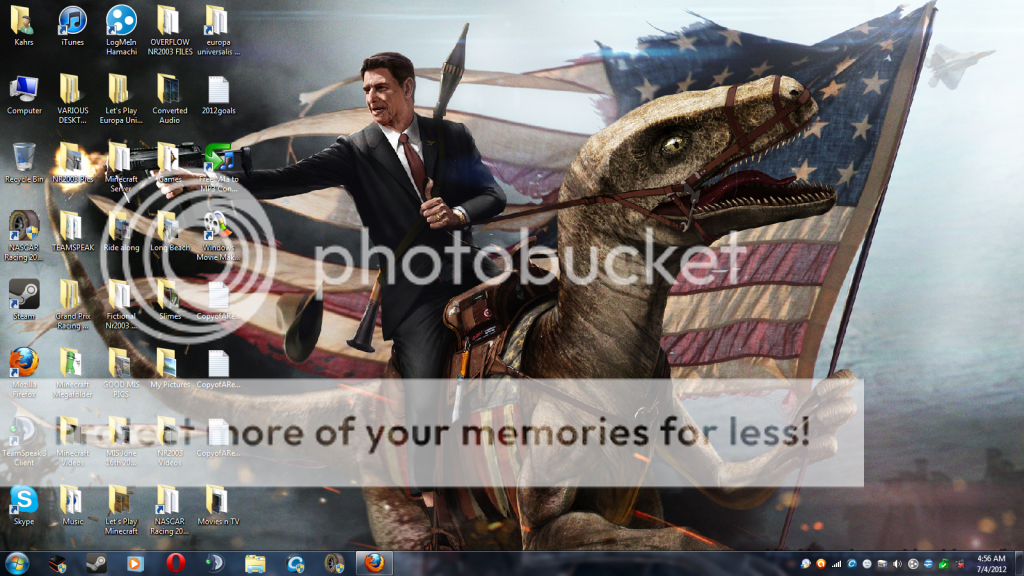
Task: Select the europa universalis folder
Action: [x=218, y=31]
